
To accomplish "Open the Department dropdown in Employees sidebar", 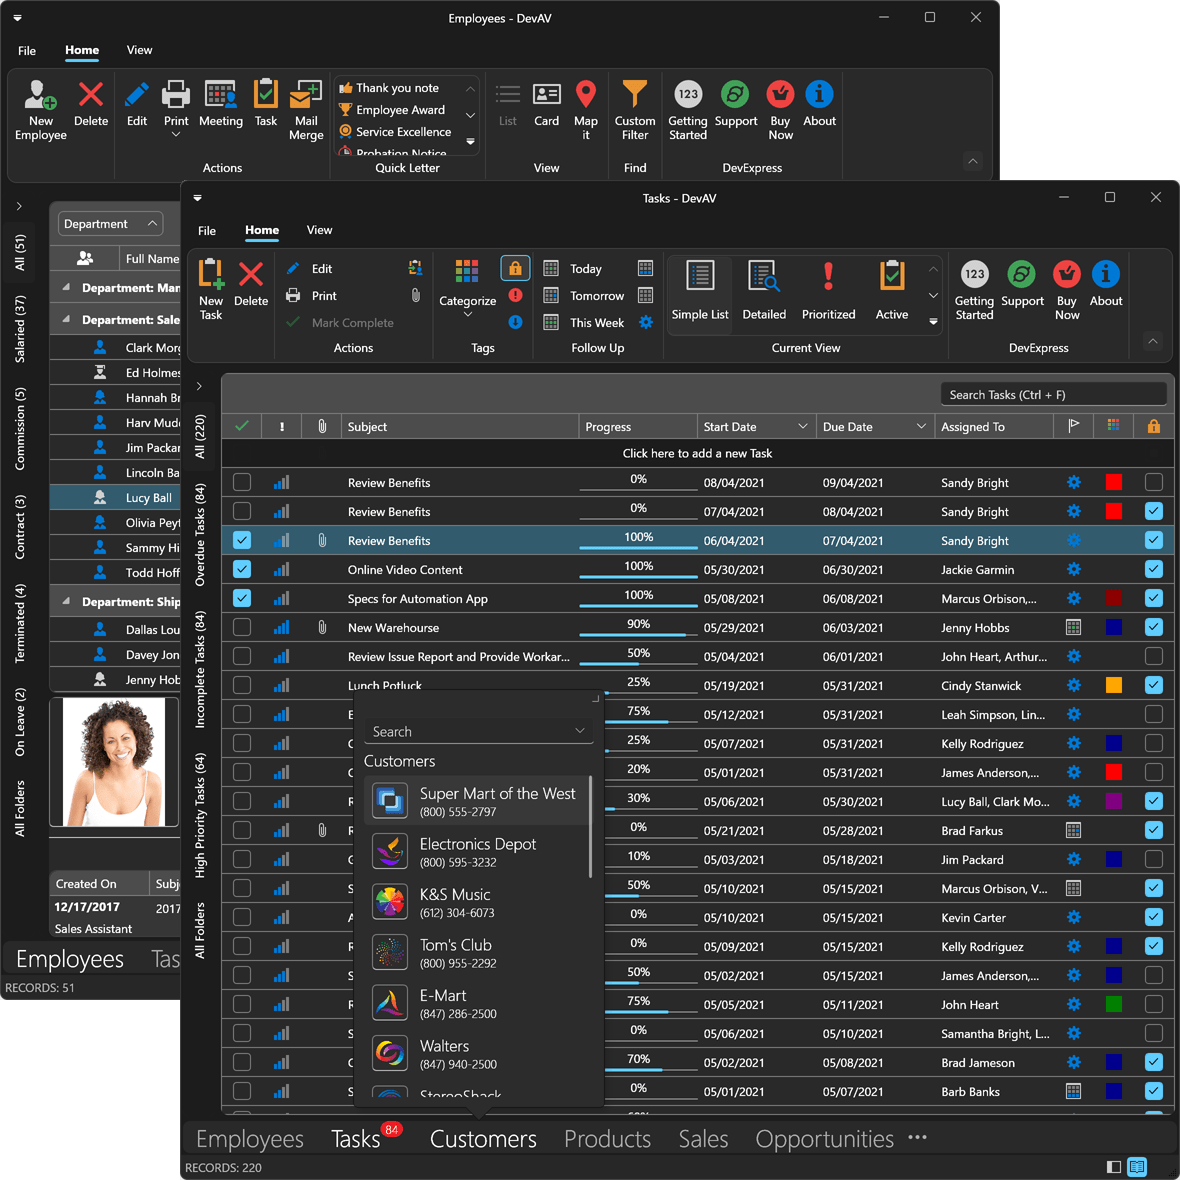I will point(109,223).
